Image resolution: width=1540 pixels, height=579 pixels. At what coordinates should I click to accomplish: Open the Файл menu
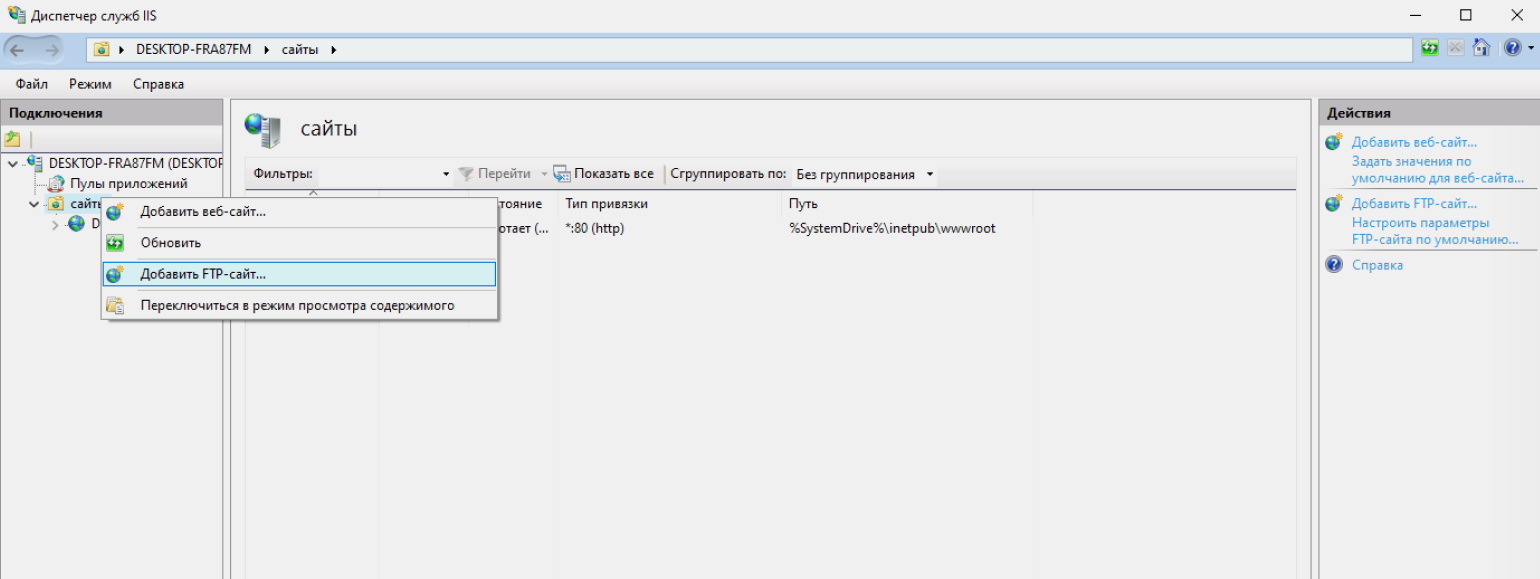pos(32,84)
